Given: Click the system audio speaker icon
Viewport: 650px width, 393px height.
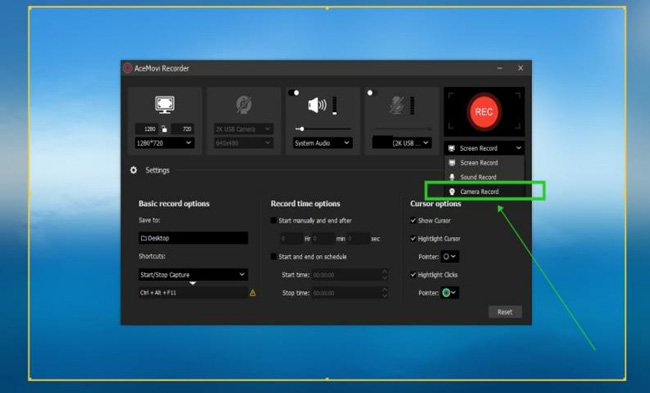Looking at the screenshot, I should 317,105.
